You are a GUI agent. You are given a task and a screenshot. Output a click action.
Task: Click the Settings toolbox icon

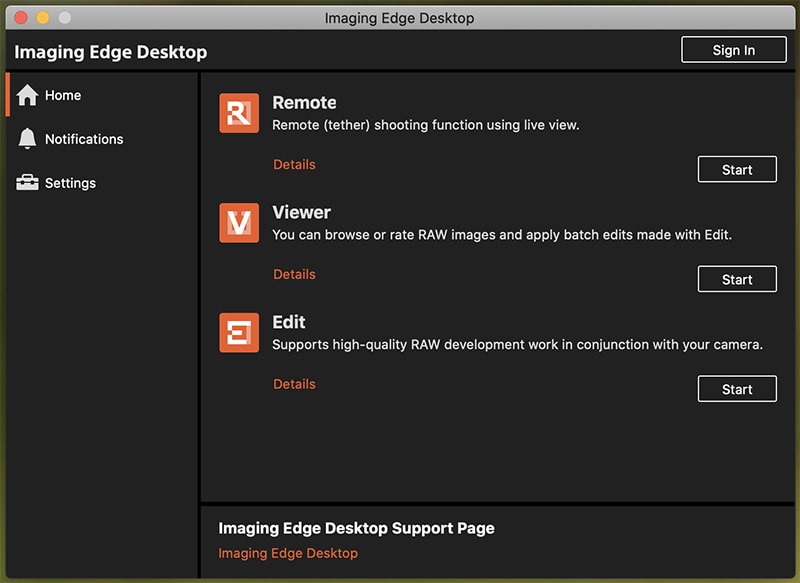27,182
